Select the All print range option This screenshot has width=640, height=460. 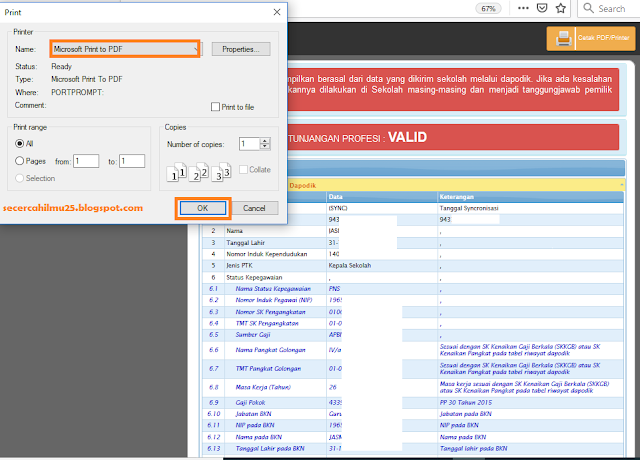point(20,144)
